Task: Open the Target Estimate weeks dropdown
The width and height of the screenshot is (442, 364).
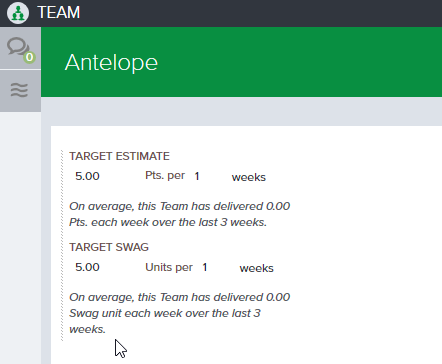Action: (x=249, y=177)
